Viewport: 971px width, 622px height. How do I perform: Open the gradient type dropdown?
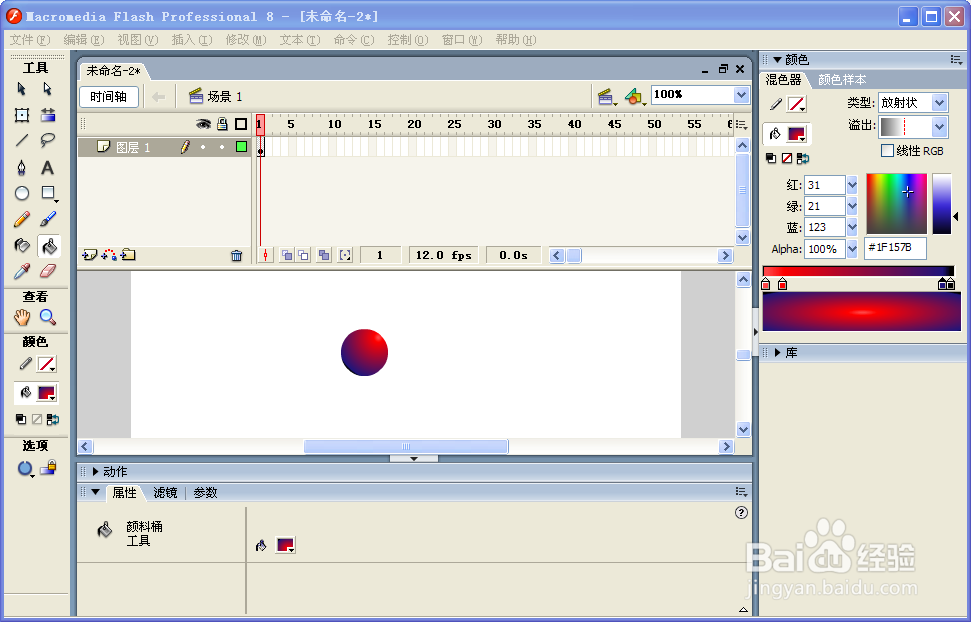tap(939, 103)
